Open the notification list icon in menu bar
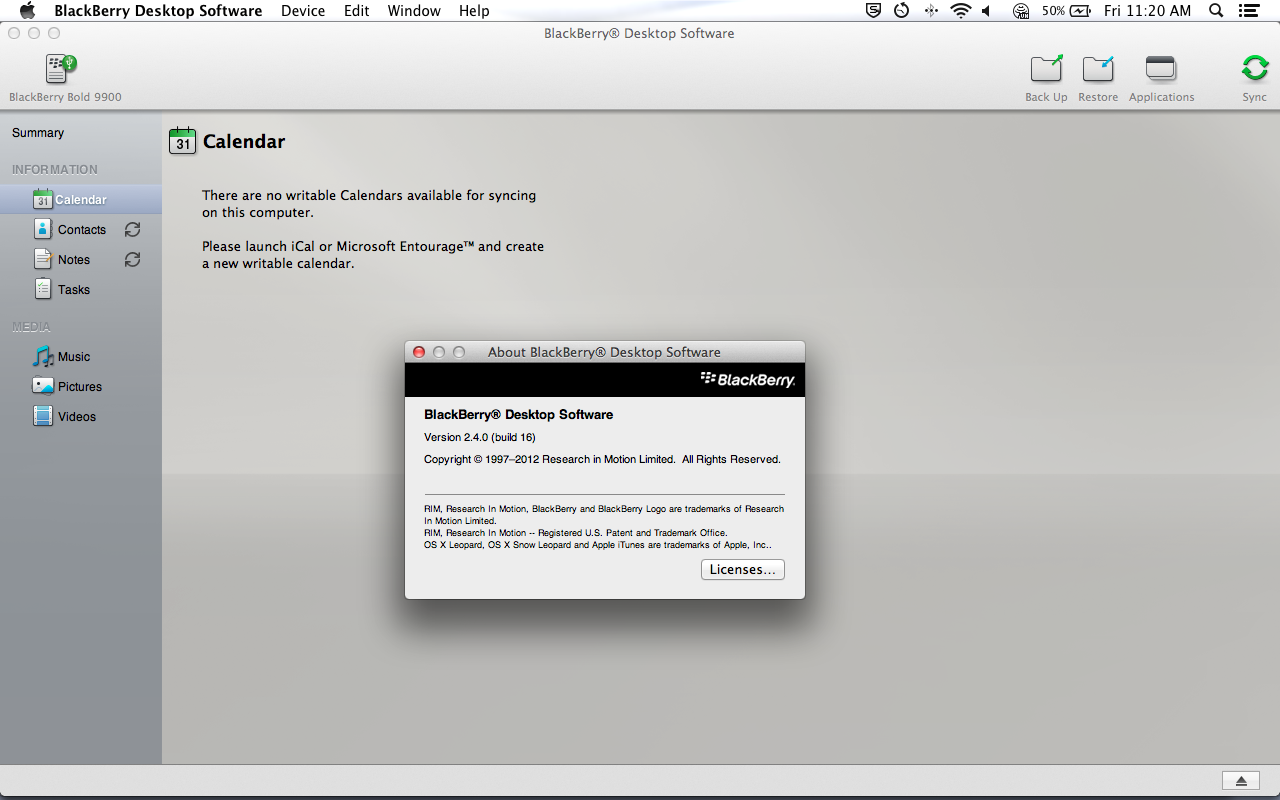Viewport: 1280px width, 800px height. pyautogui.click(x=1248, y=11)
